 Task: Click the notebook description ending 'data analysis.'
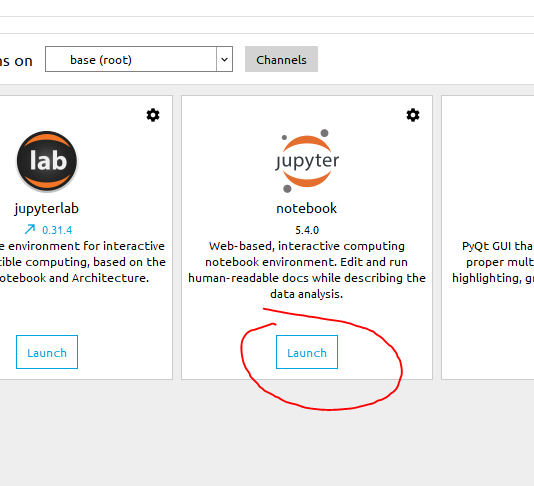(307, 270)
